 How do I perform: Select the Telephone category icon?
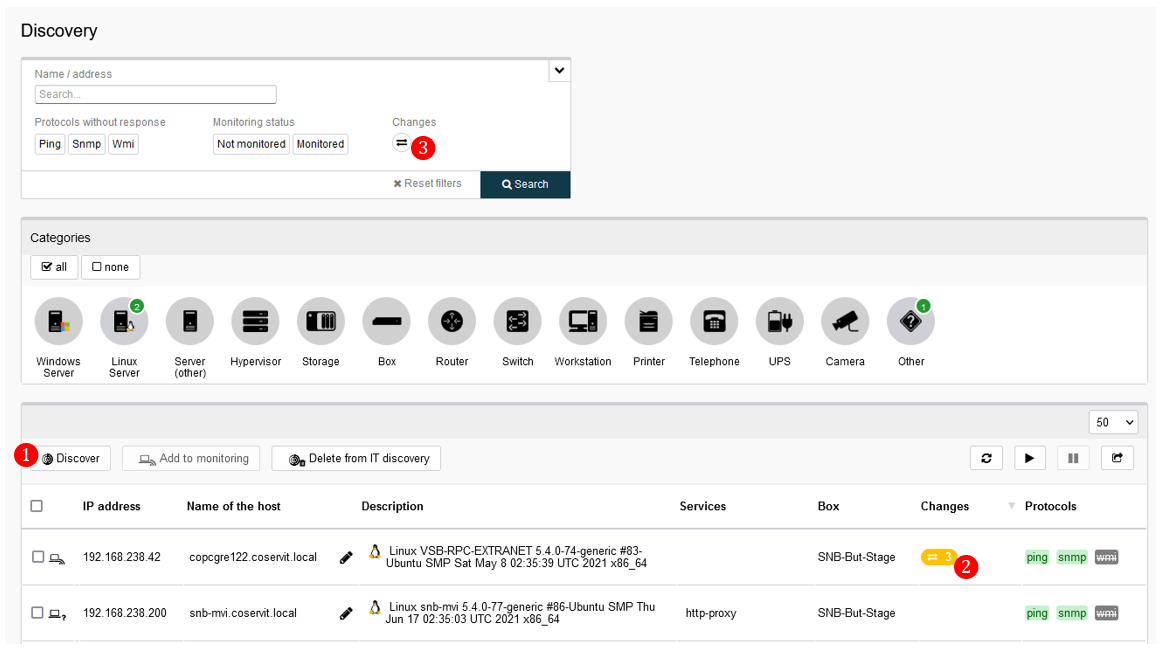pyautogui.click(x=714, y=321)
